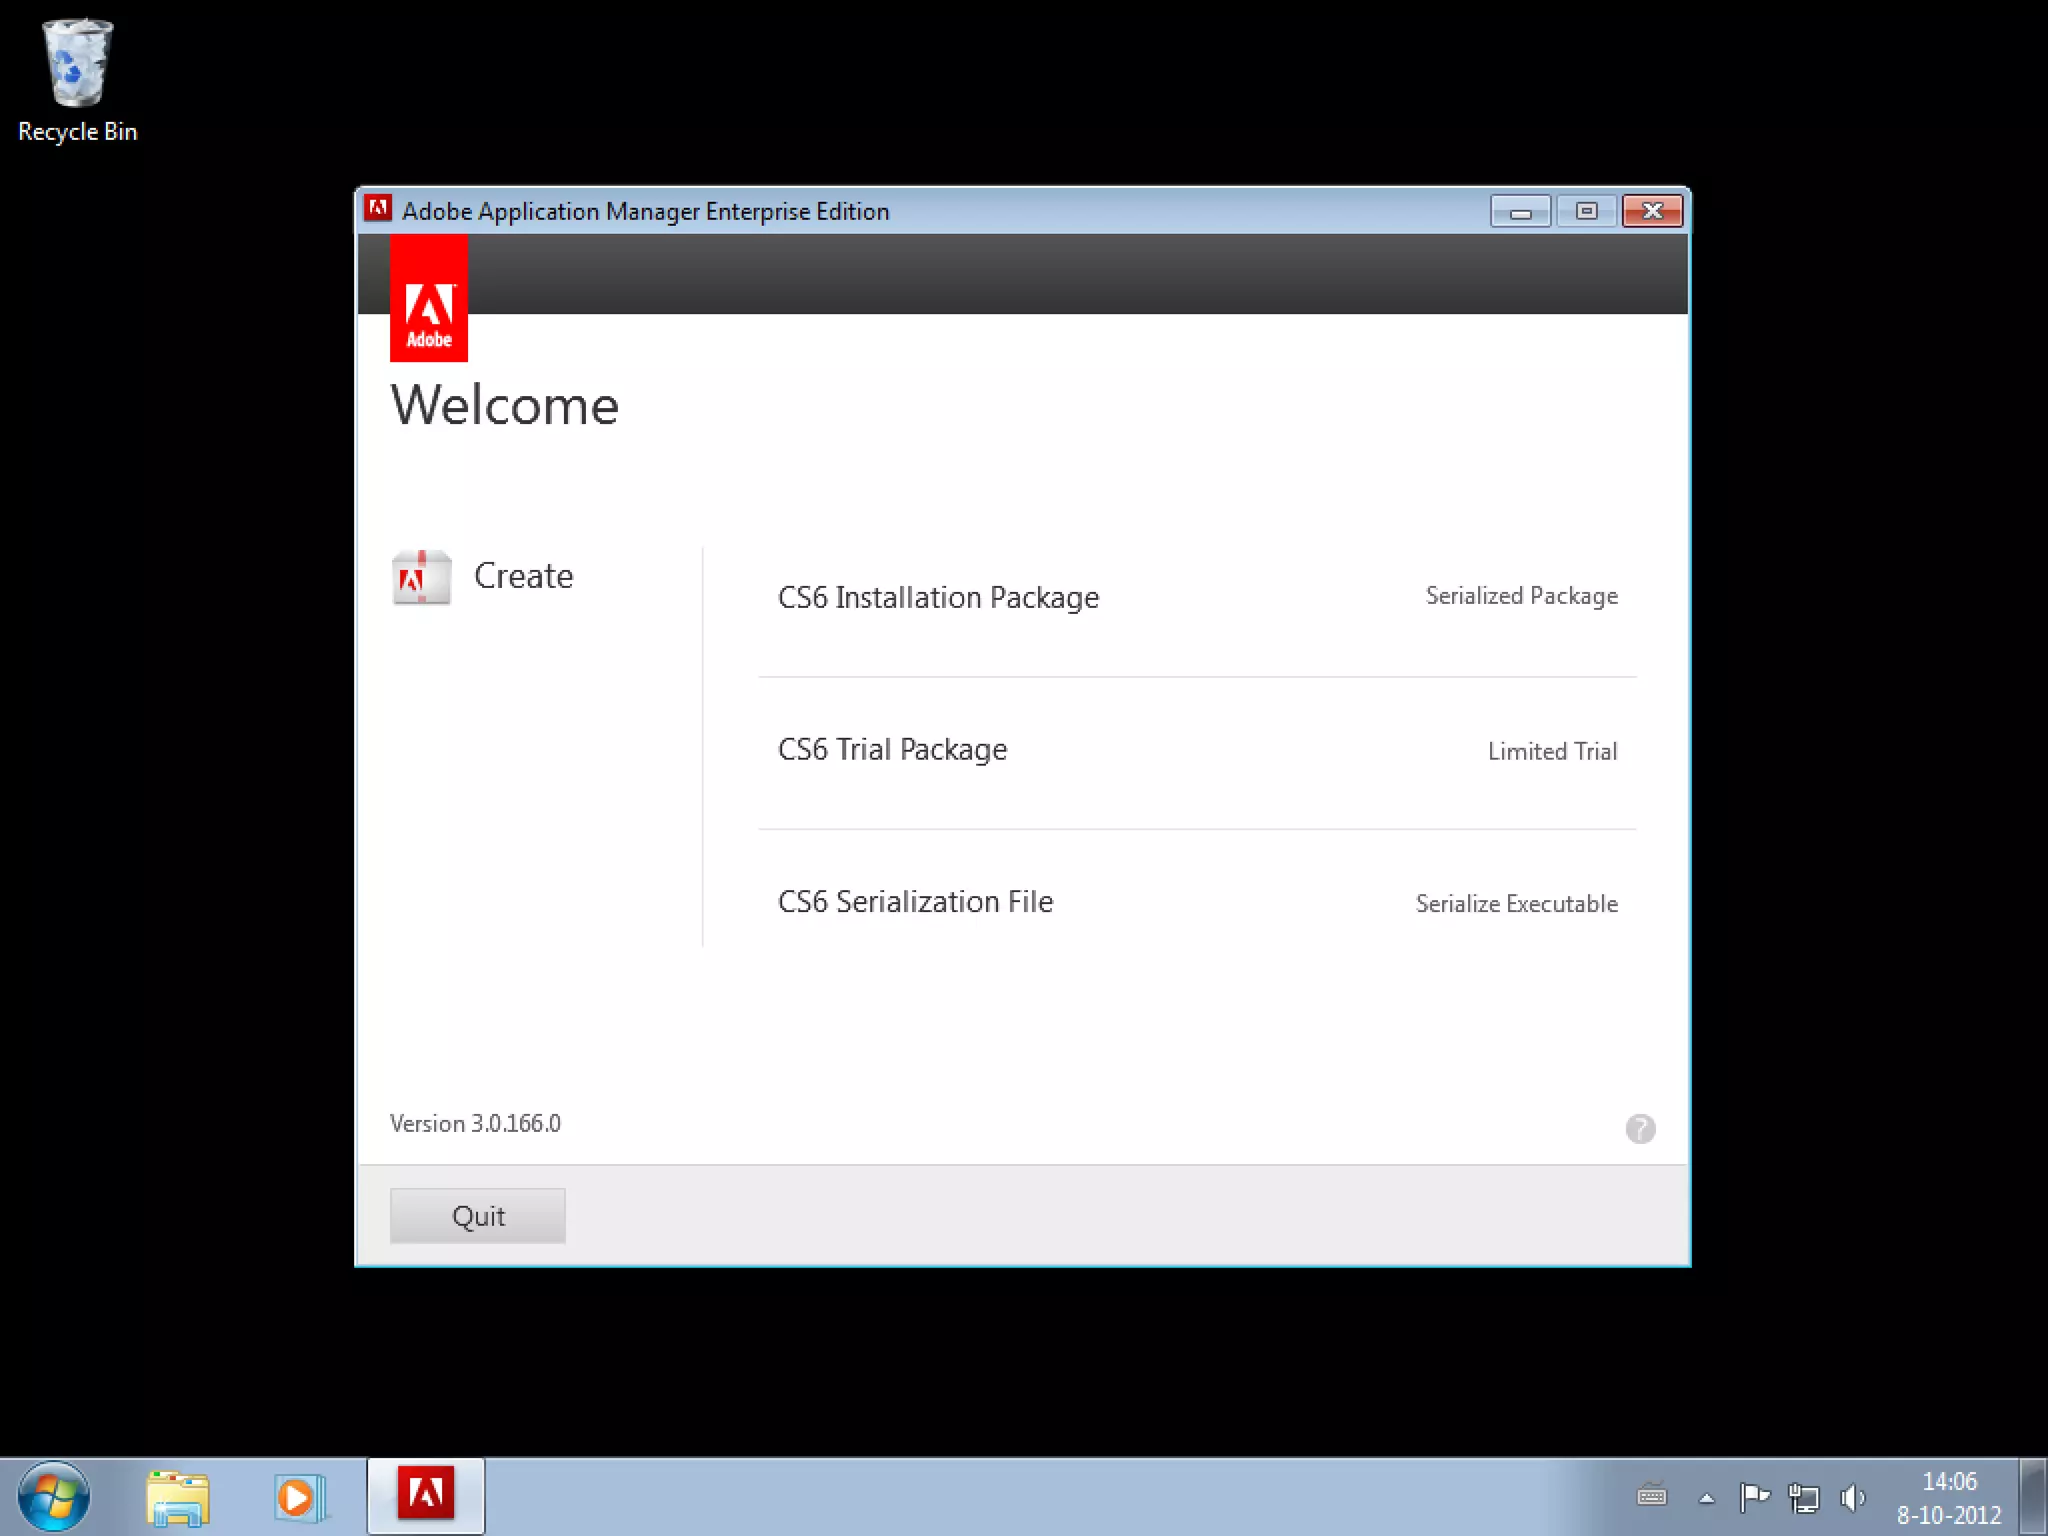2048x1536 pixels.
Task: Open the Recycle Bin desktop icon
Action: click(77, 80)
